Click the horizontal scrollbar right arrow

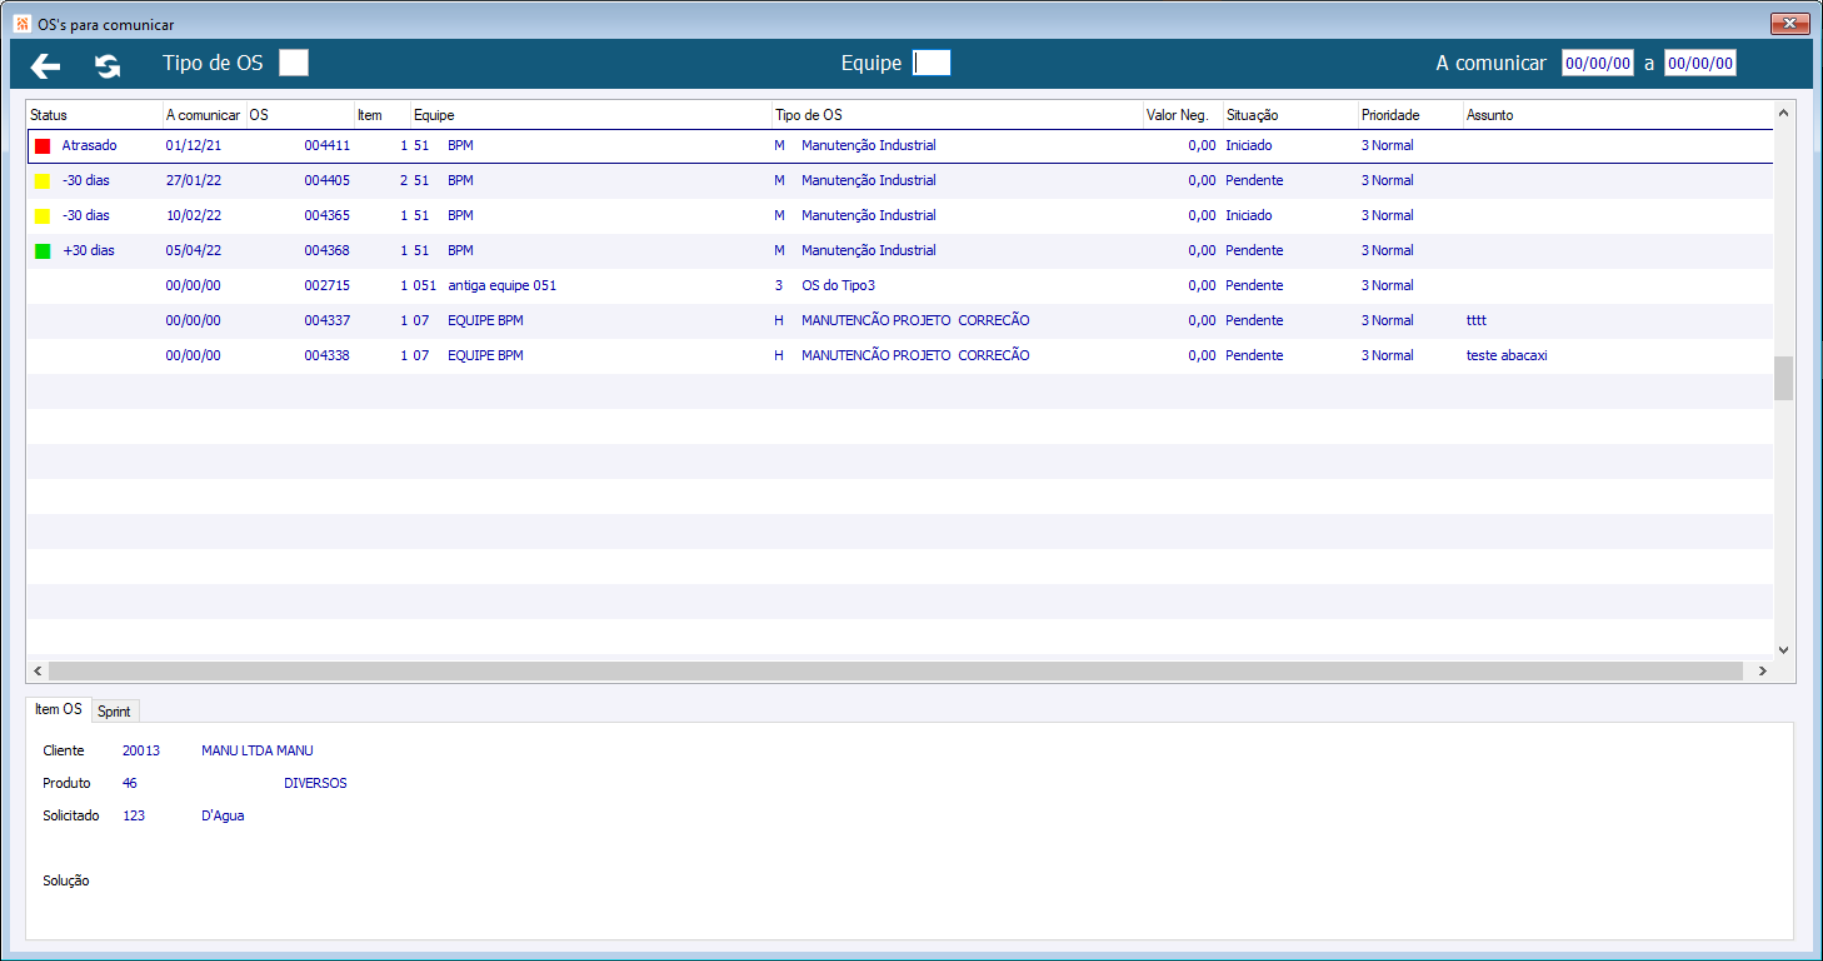coord(1763,671)
